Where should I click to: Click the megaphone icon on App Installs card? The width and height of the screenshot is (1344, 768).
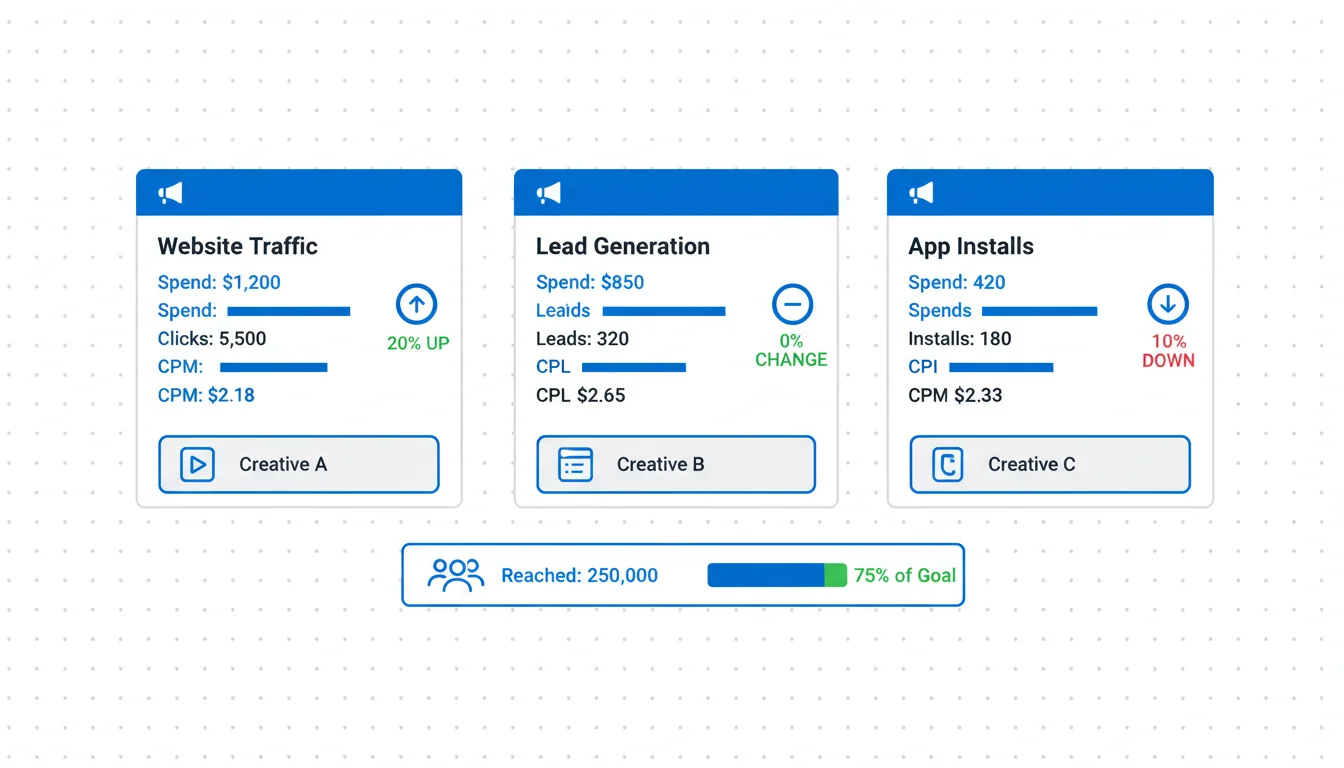click(921, 193)
